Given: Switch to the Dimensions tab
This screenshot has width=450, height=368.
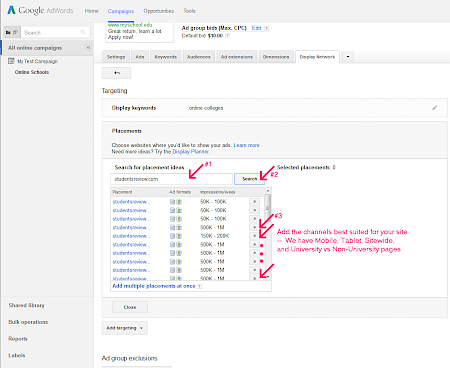Looking at the screenshot, I should pos(276,57).
